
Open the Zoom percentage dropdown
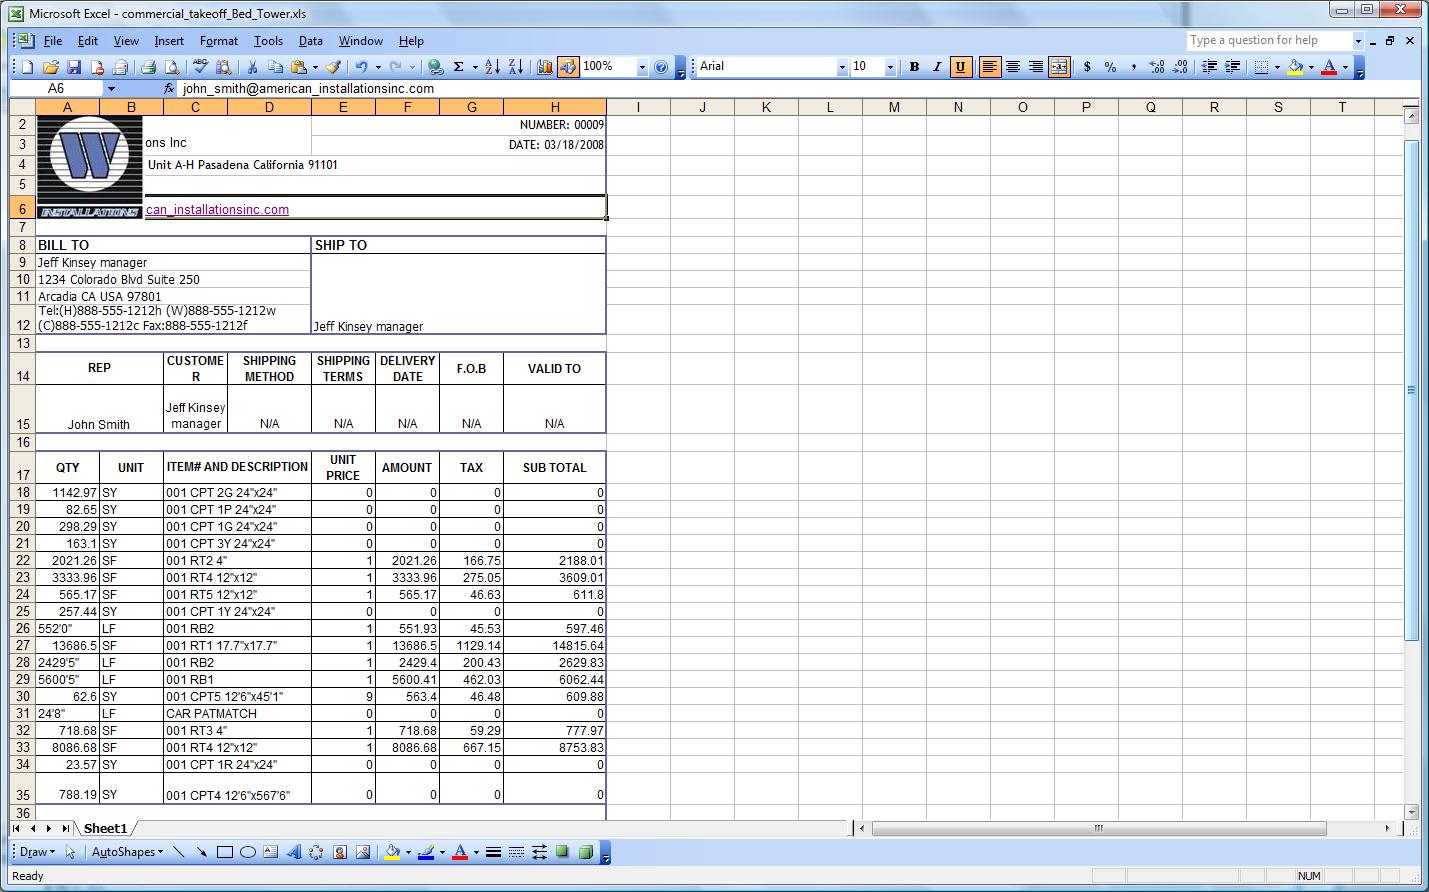tap(642, 67)
